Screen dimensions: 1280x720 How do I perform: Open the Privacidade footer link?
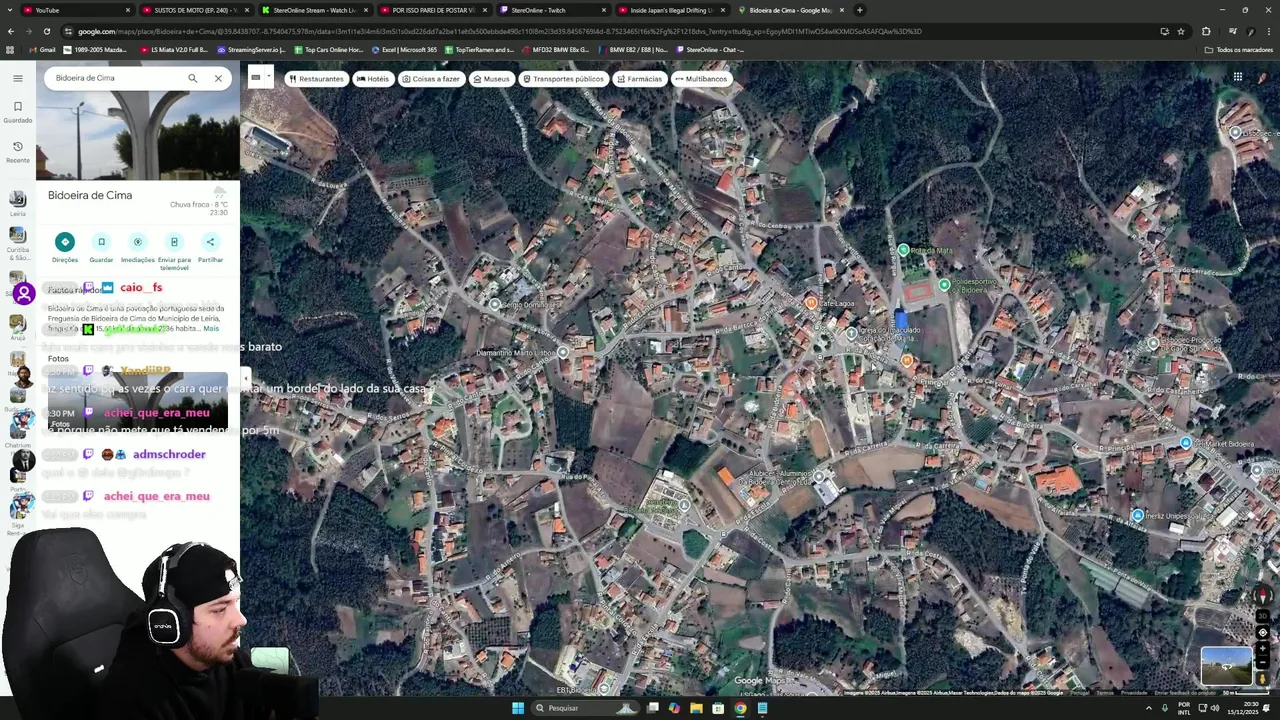1134,692
